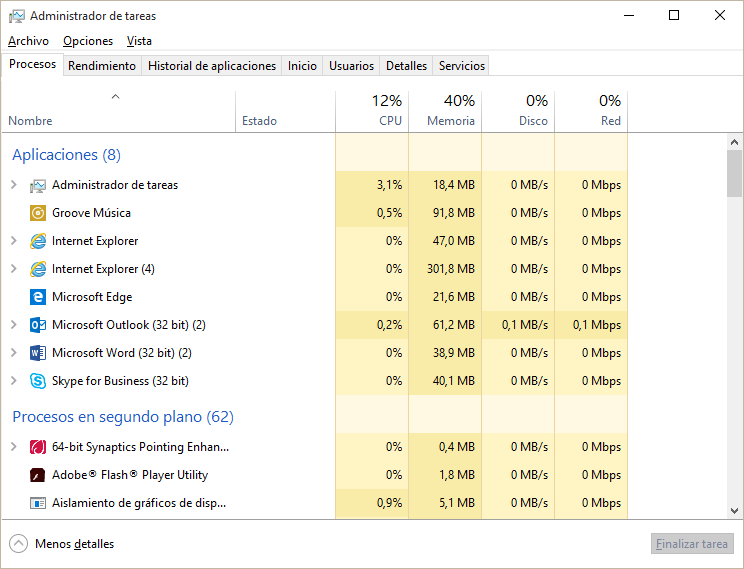Click the Menos detalles link
The height and width of the screenshot is (569, 744).
click(74, 544)
